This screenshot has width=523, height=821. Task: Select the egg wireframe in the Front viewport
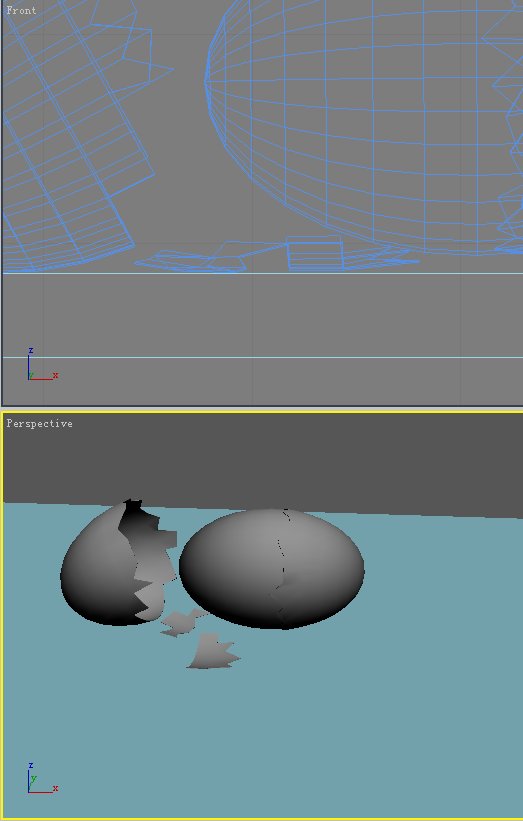[x=361, y=126]
